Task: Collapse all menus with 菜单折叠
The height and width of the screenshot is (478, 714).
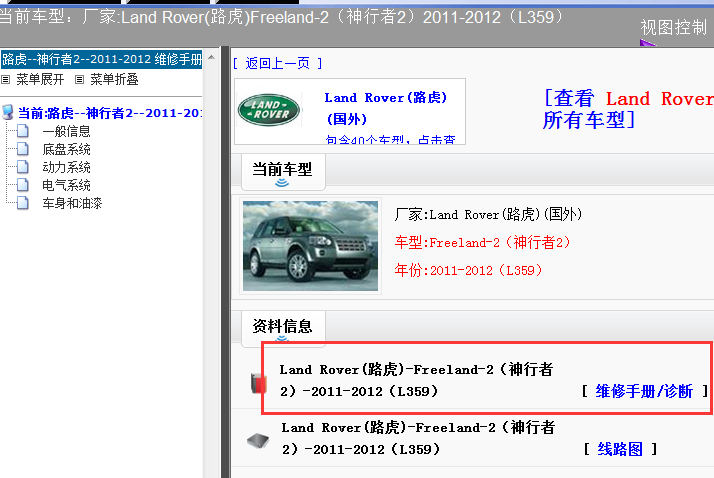Action: tap(114, 80)
